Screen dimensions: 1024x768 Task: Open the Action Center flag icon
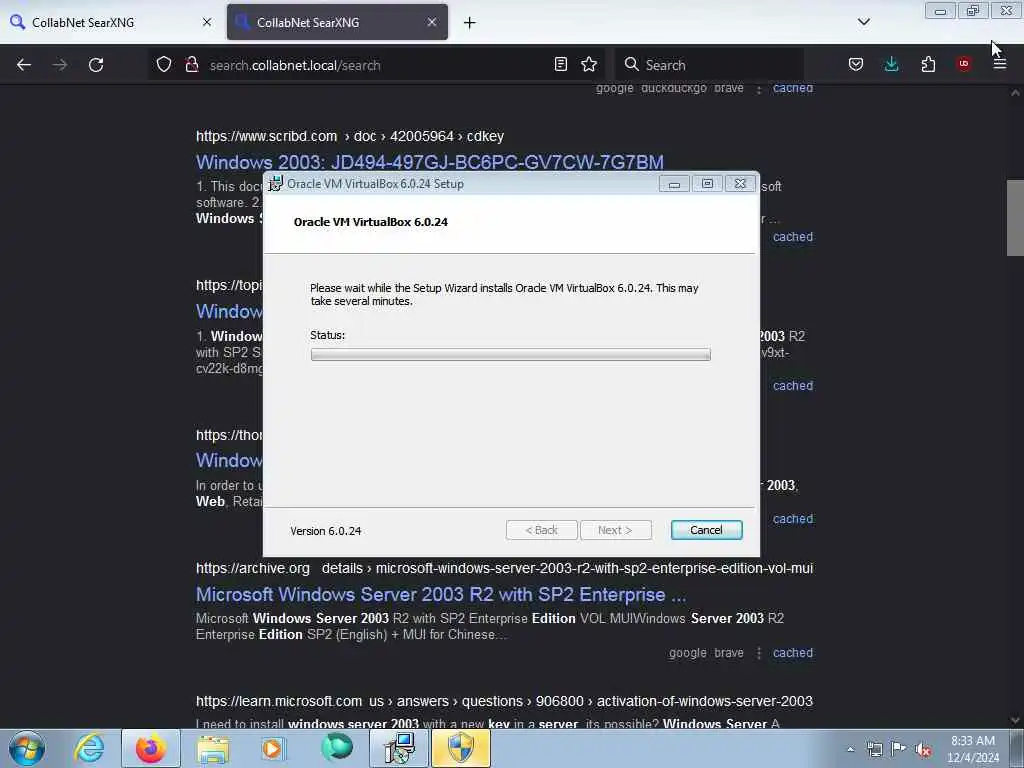[x=899, y=749]
